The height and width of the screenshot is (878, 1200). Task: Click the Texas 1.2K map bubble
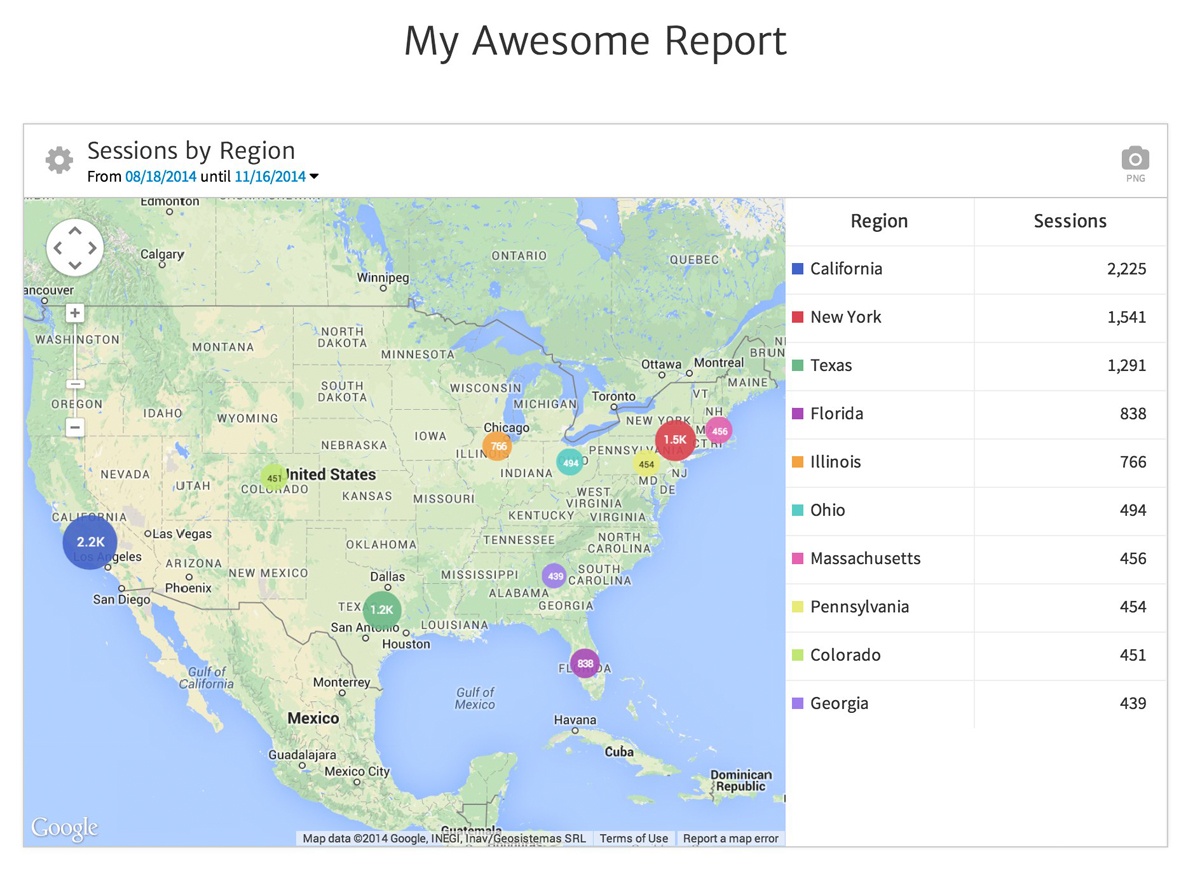click(x=381, y=609)
